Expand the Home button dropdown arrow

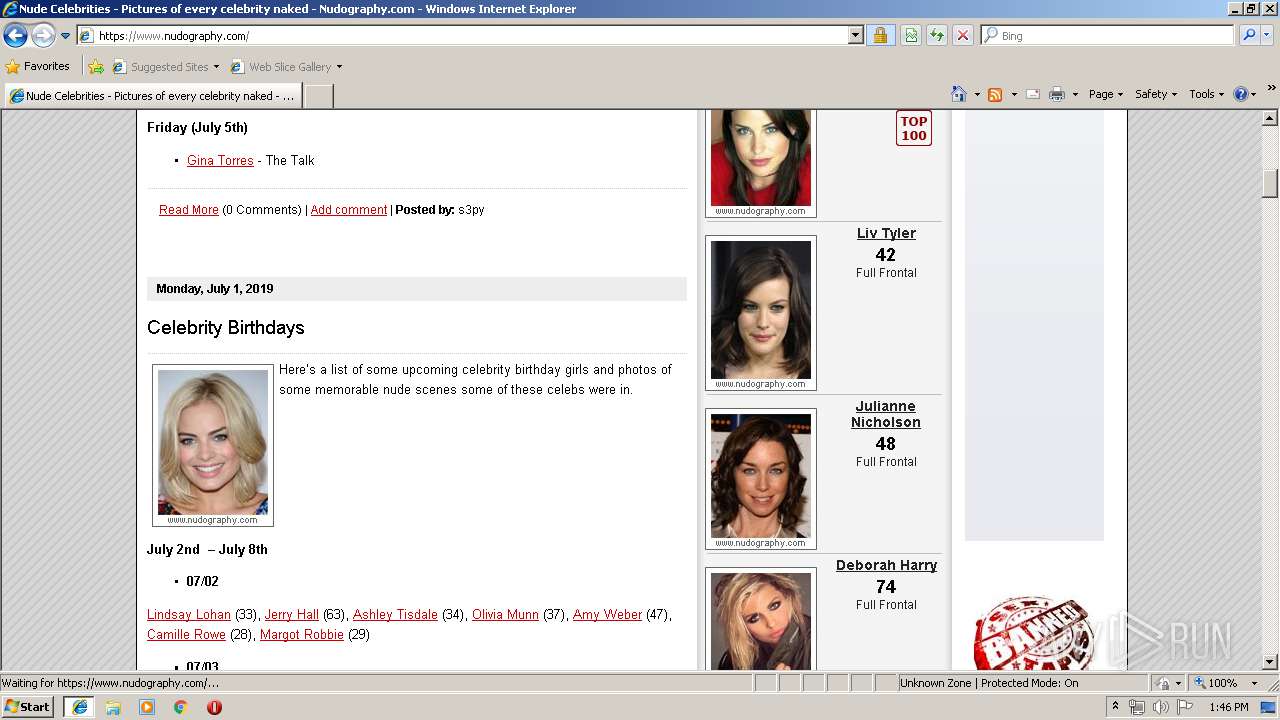[x=977, y=94]
